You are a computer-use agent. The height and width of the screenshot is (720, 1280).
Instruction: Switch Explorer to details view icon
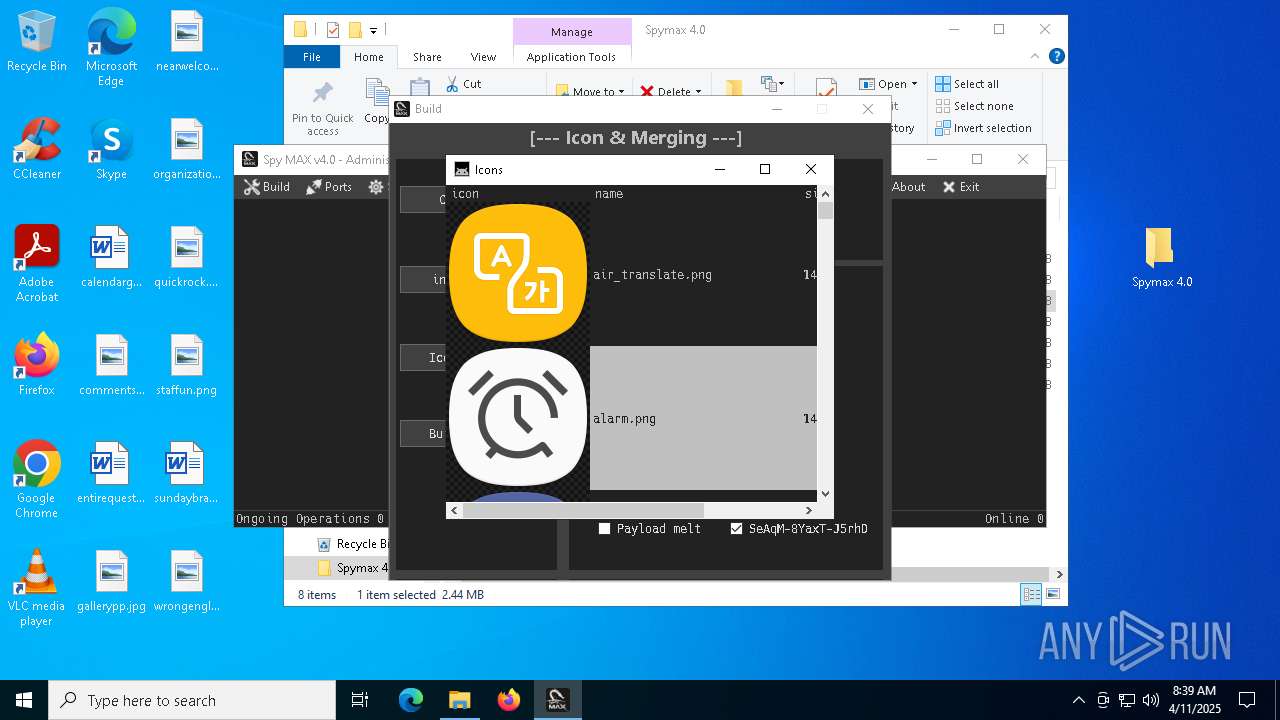tap(1031, 594)
